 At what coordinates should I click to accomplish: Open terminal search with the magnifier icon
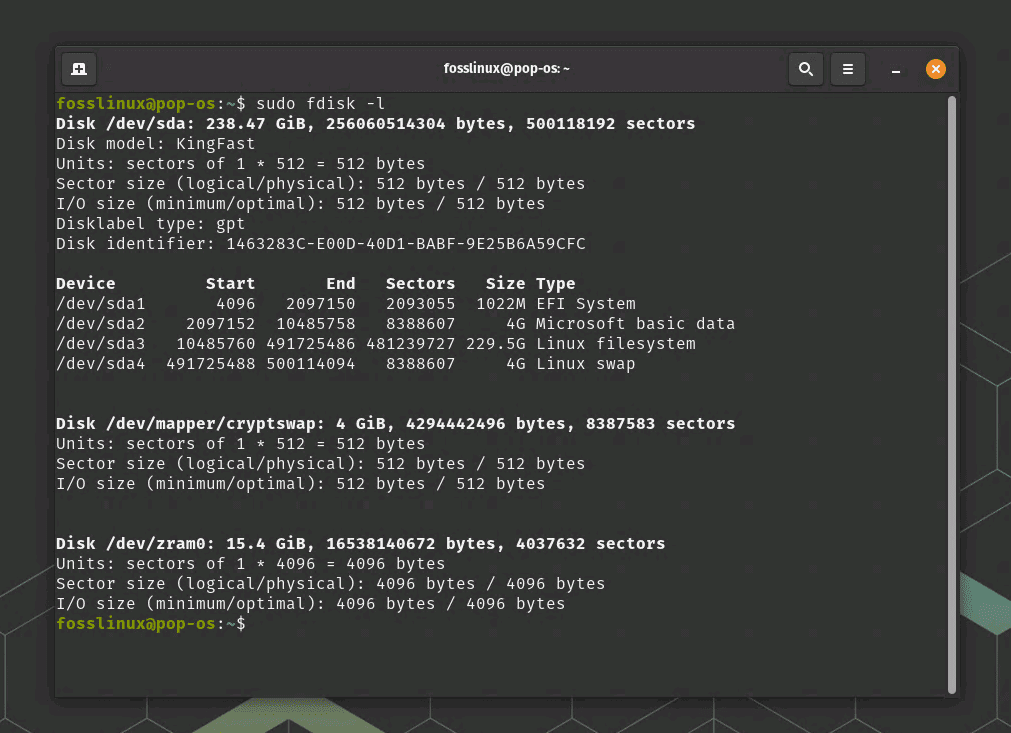[805, 69]
